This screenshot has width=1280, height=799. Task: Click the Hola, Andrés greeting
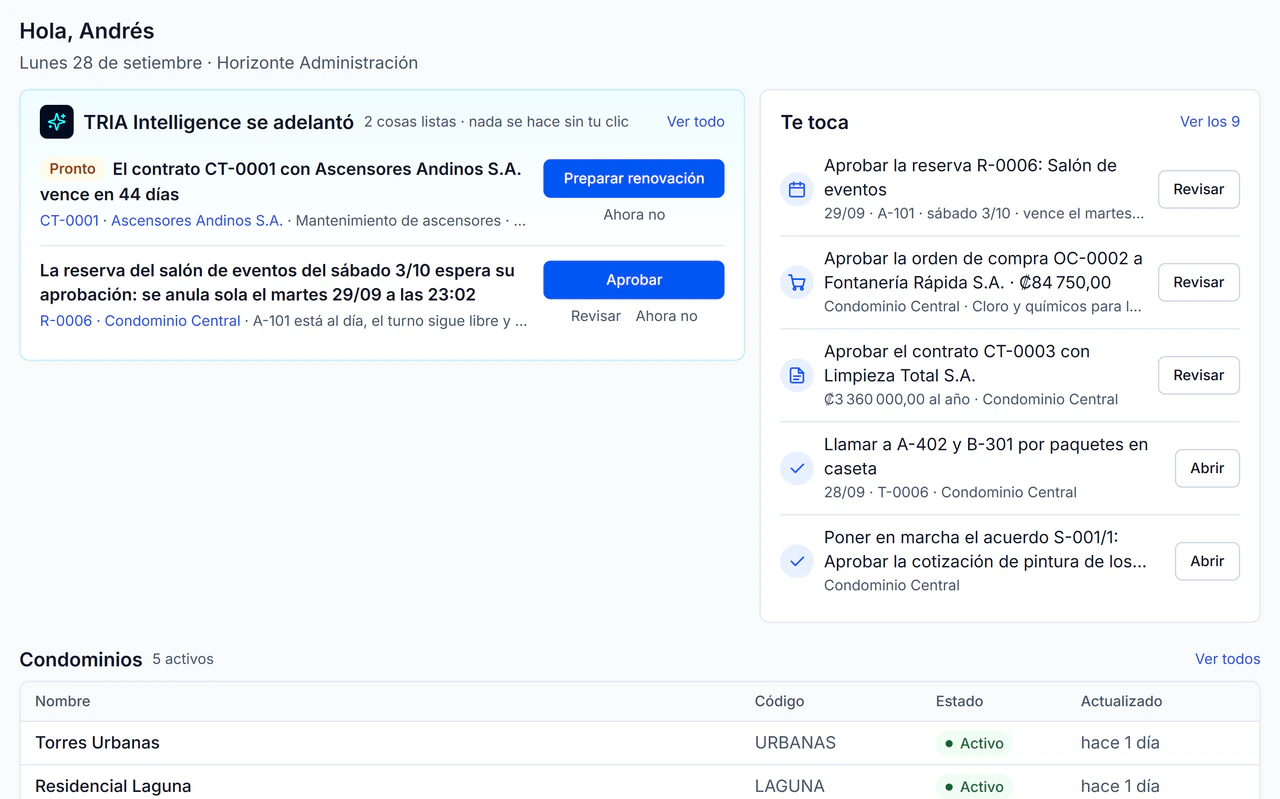(x=87, y=31)
